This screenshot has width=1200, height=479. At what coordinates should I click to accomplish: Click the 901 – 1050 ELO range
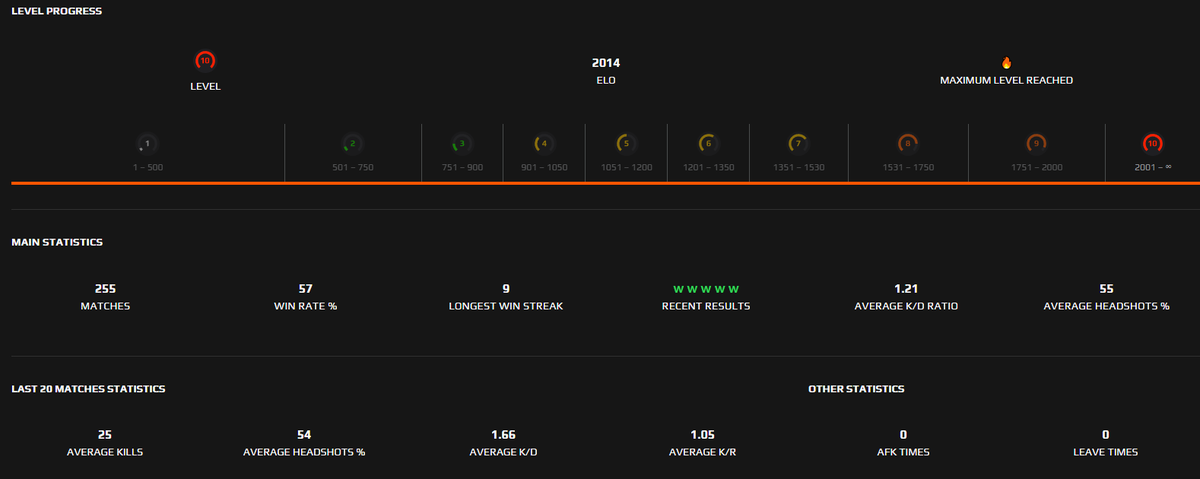[x=544, y=167]
